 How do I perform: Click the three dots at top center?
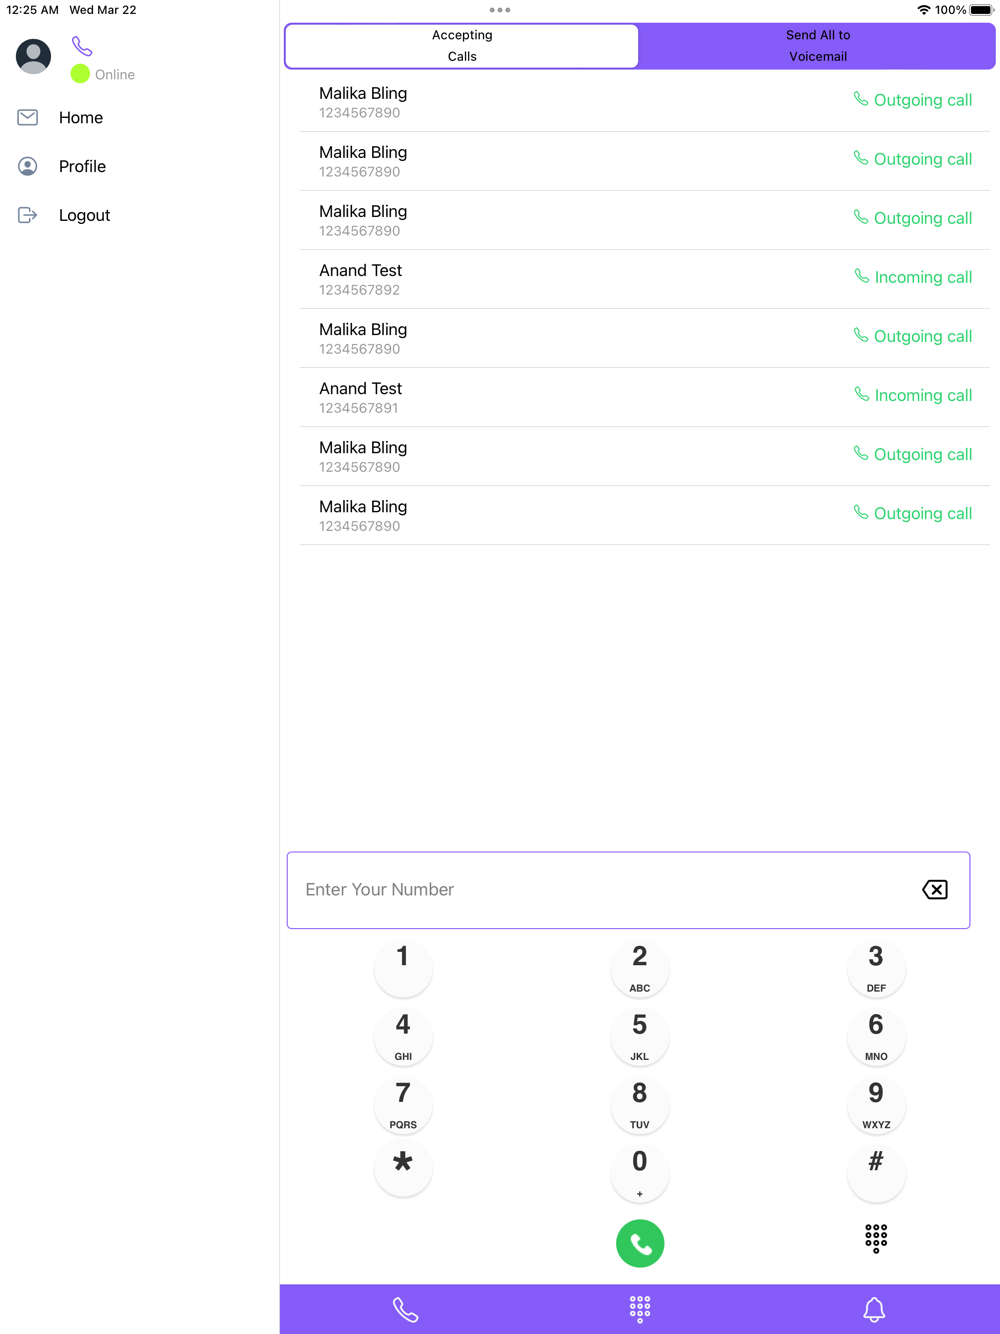tap(500, 10)
